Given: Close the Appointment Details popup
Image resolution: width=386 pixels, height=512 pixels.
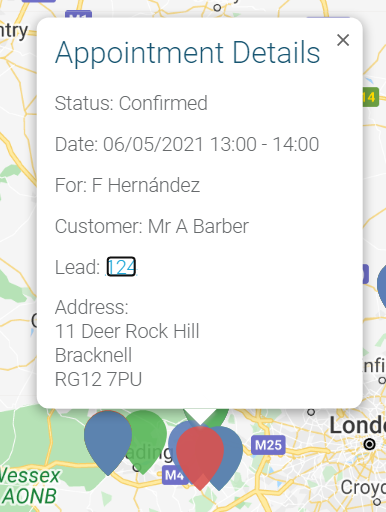Looking at the screenshot, I should click(x=343, y=40).
